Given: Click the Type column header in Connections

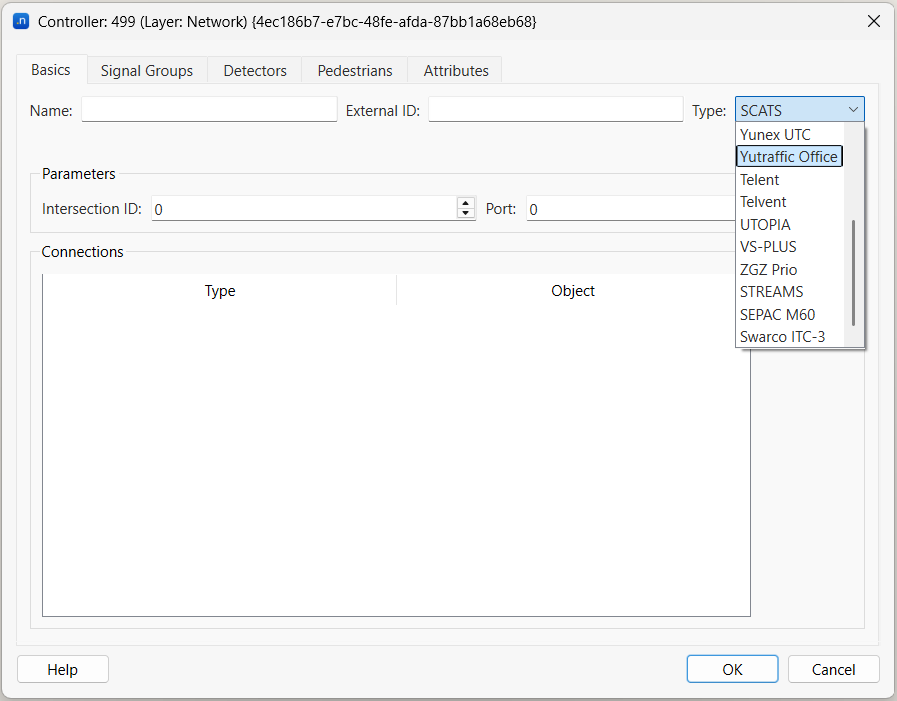Looking at the screenshot, I should (220, 291).
